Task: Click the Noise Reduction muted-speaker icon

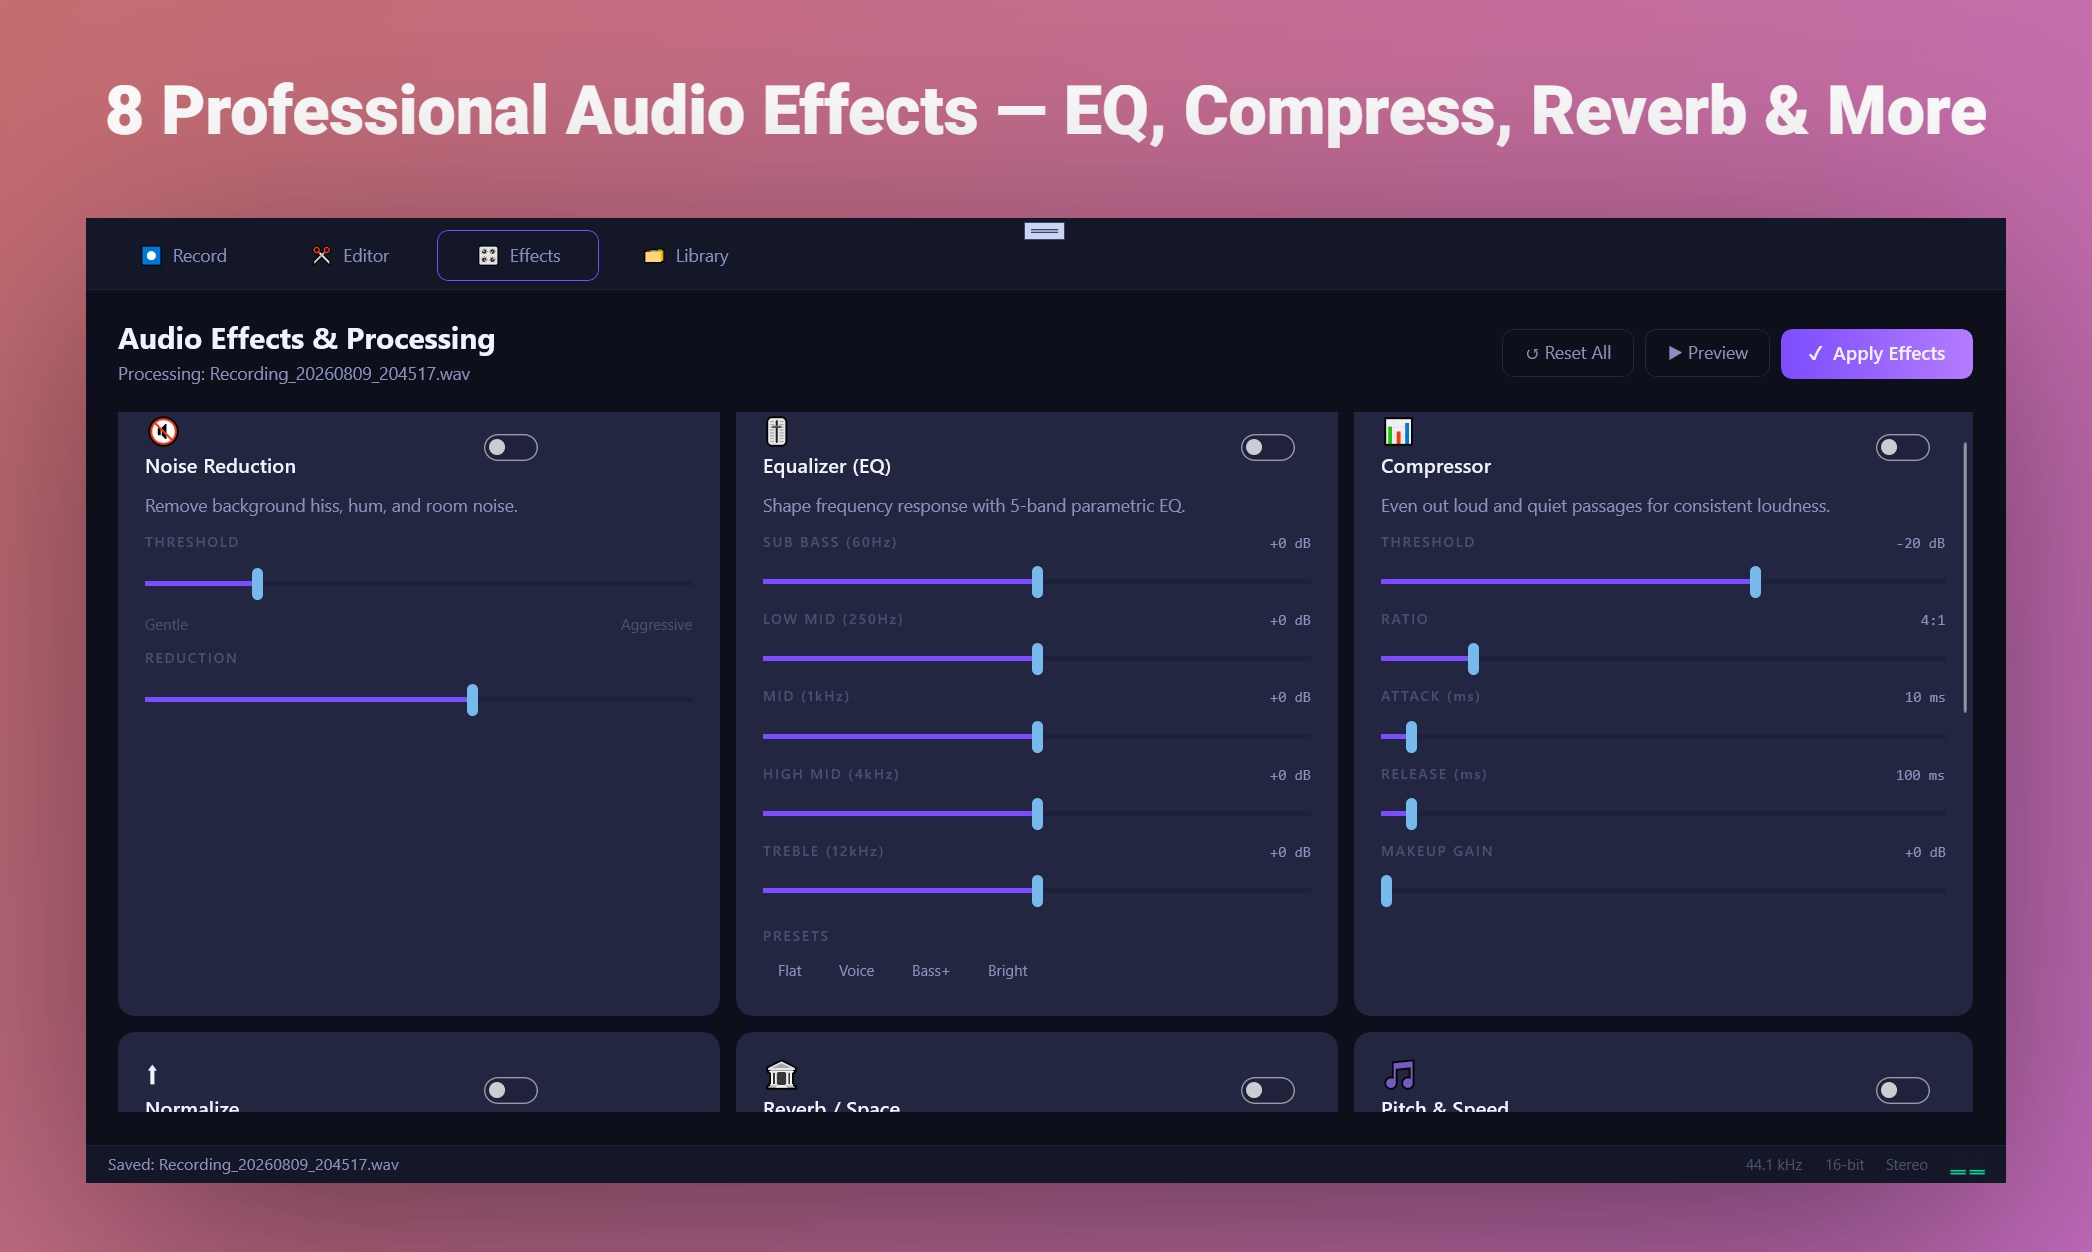Action: pos(163,431)
